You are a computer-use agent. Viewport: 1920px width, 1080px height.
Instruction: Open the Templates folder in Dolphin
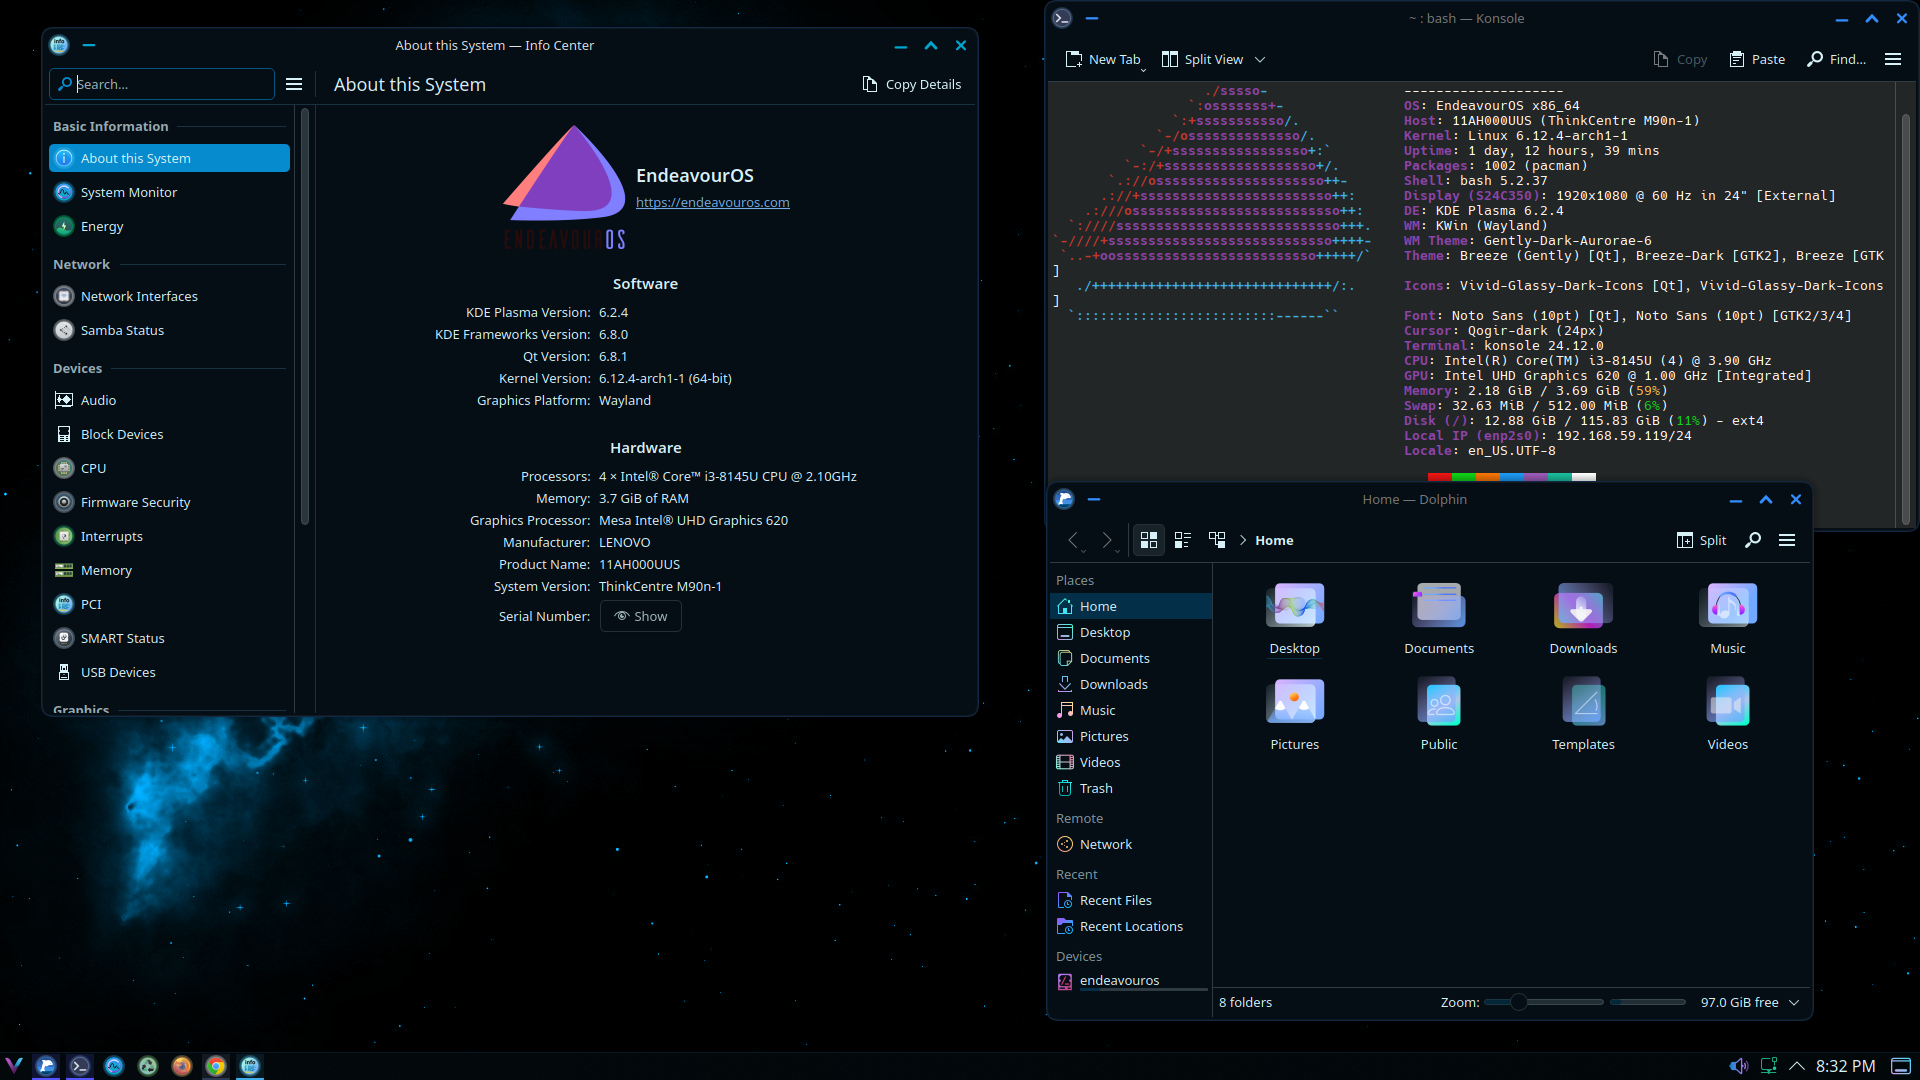tap(1583, 715)
